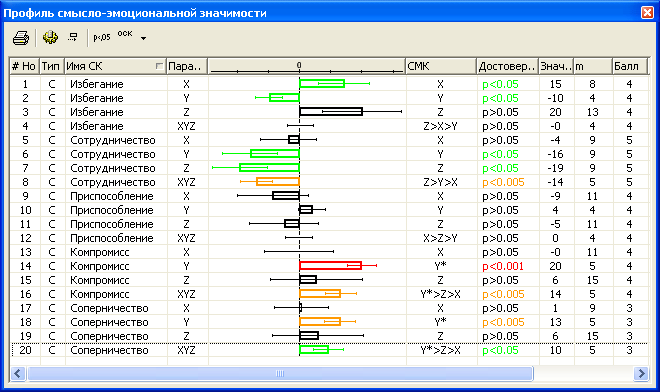
Task: Click the horizontal scrollbar left arrow
Action: (18, 373)
